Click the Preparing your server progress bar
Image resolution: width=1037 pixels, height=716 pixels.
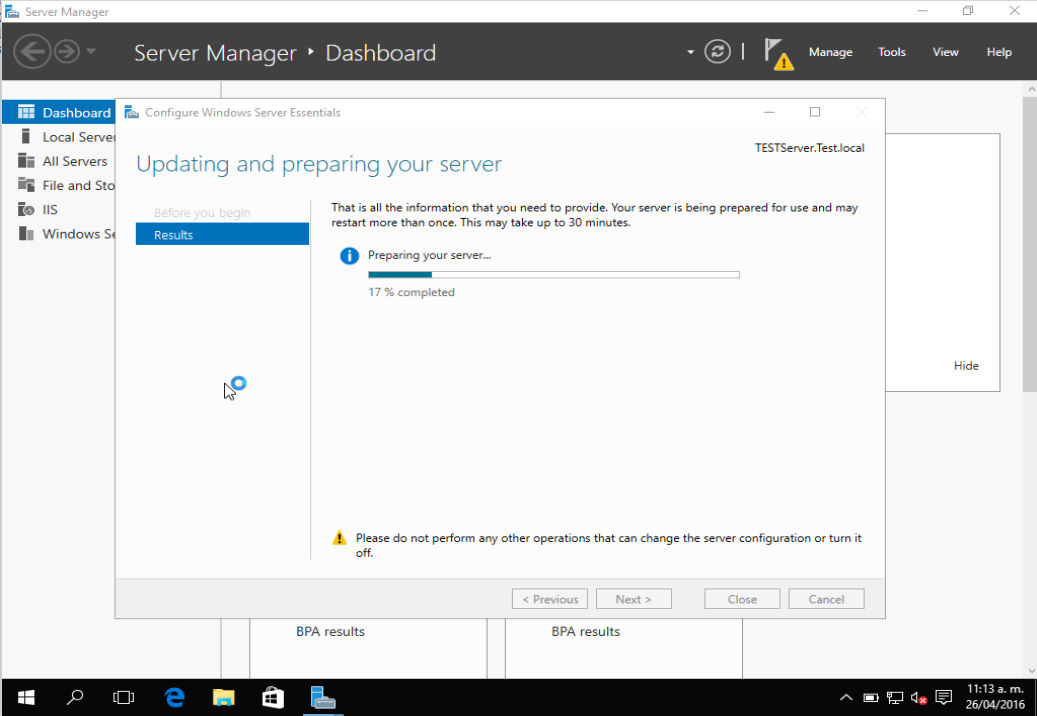(554, 274)
